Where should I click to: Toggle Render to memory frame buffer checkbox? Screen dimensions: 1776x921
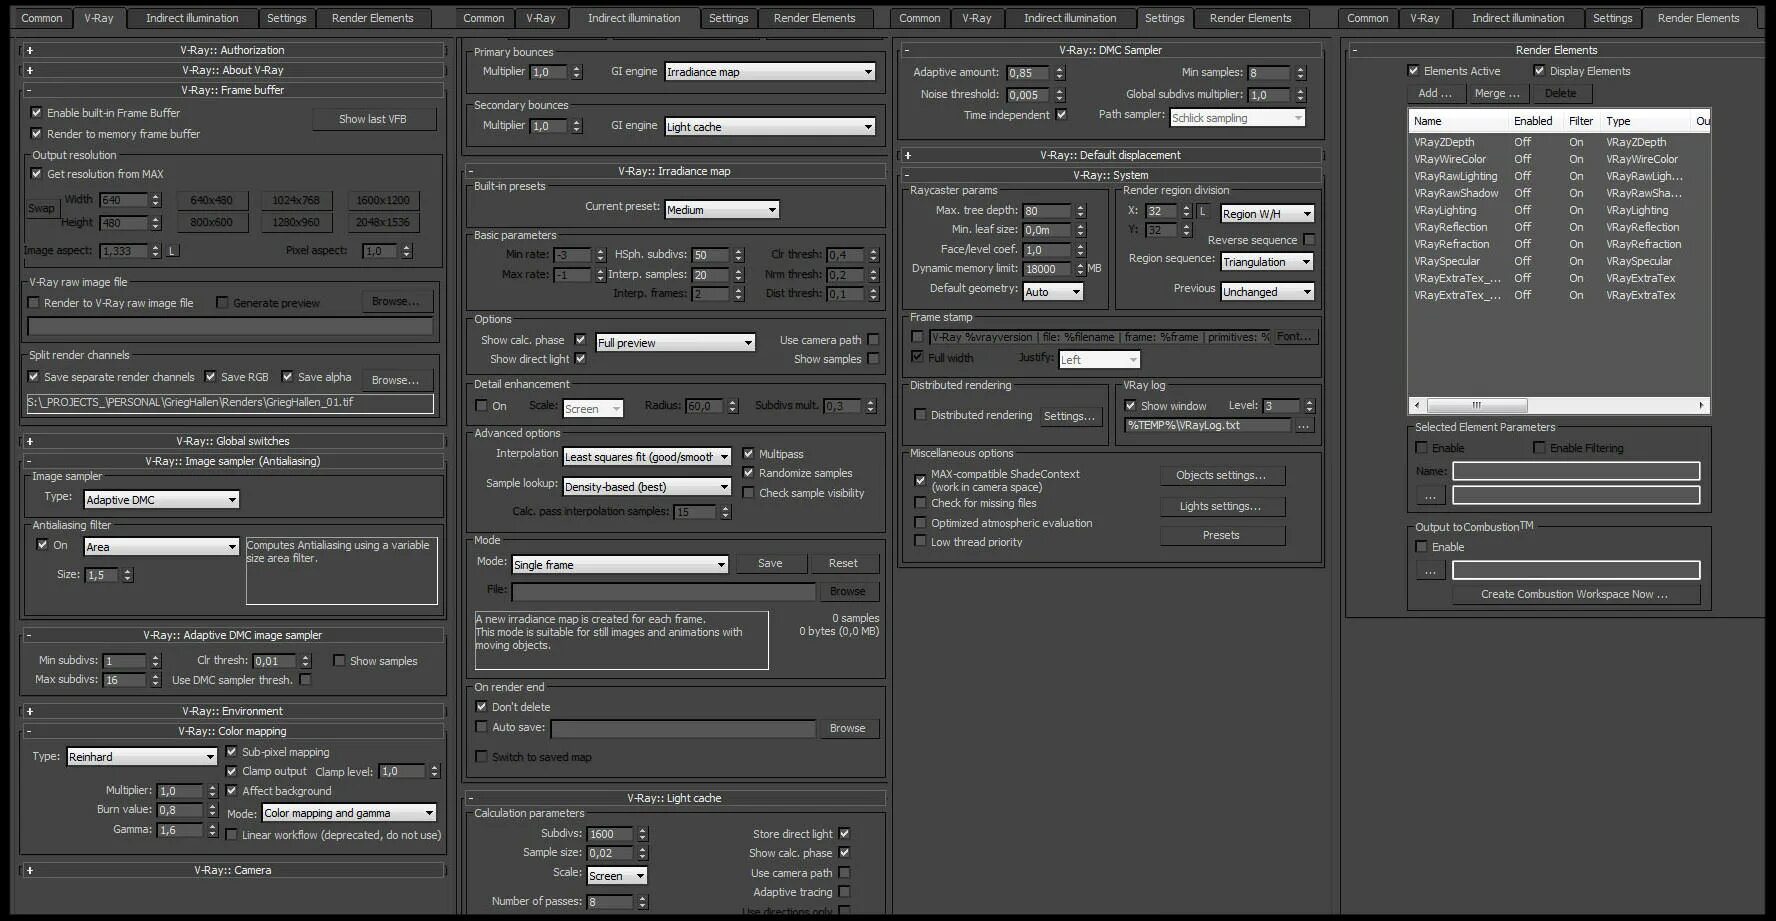[x=36, y=134]
